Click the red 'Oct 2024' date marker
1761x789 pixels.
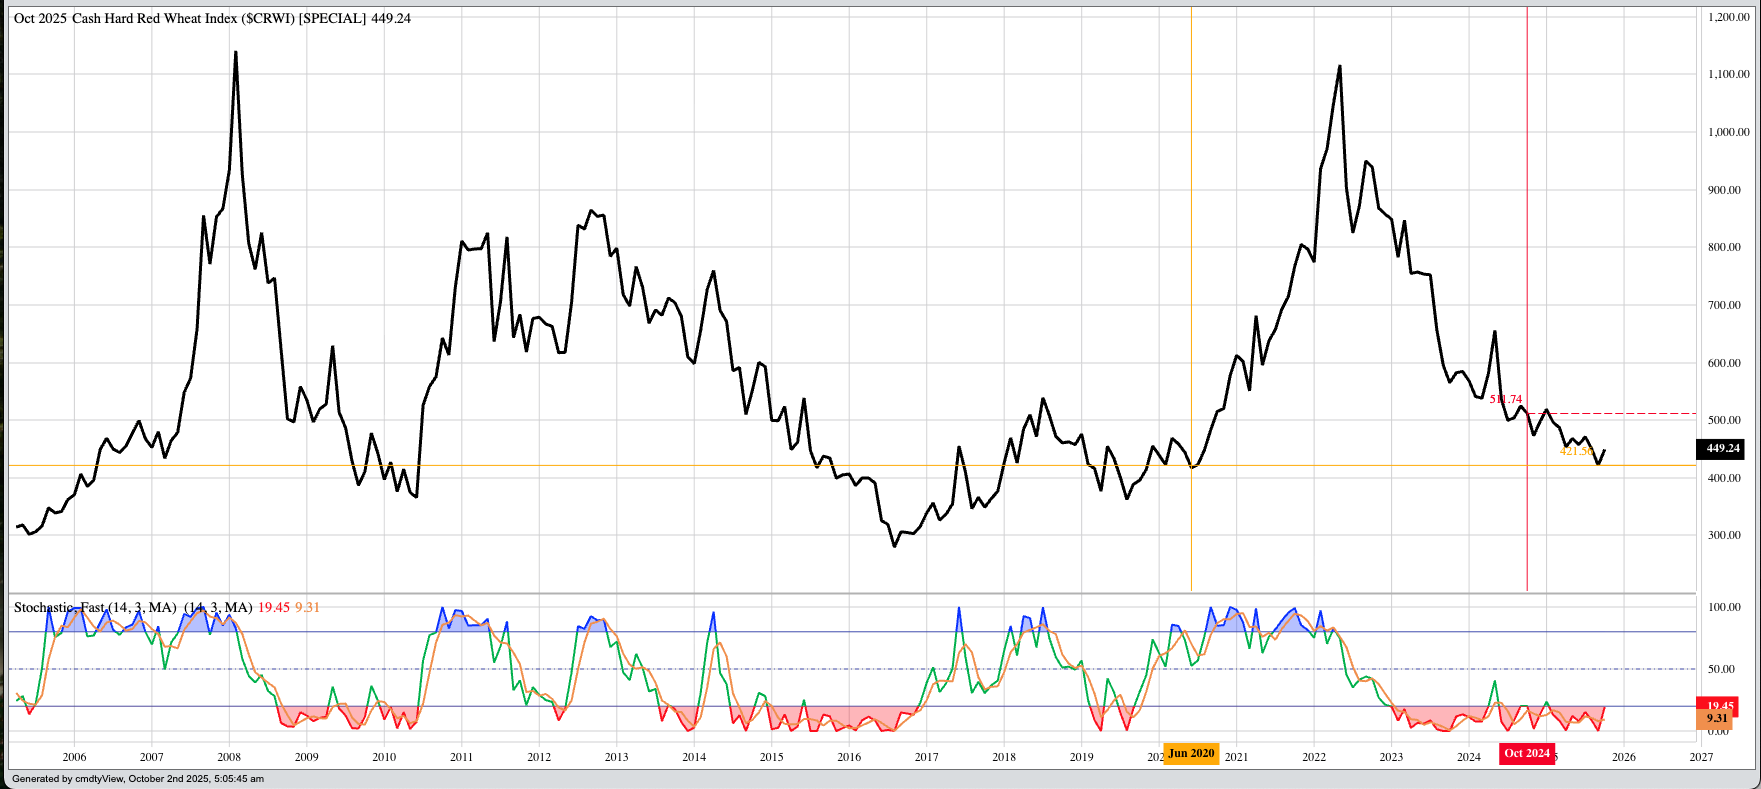tap(1527, 753)
